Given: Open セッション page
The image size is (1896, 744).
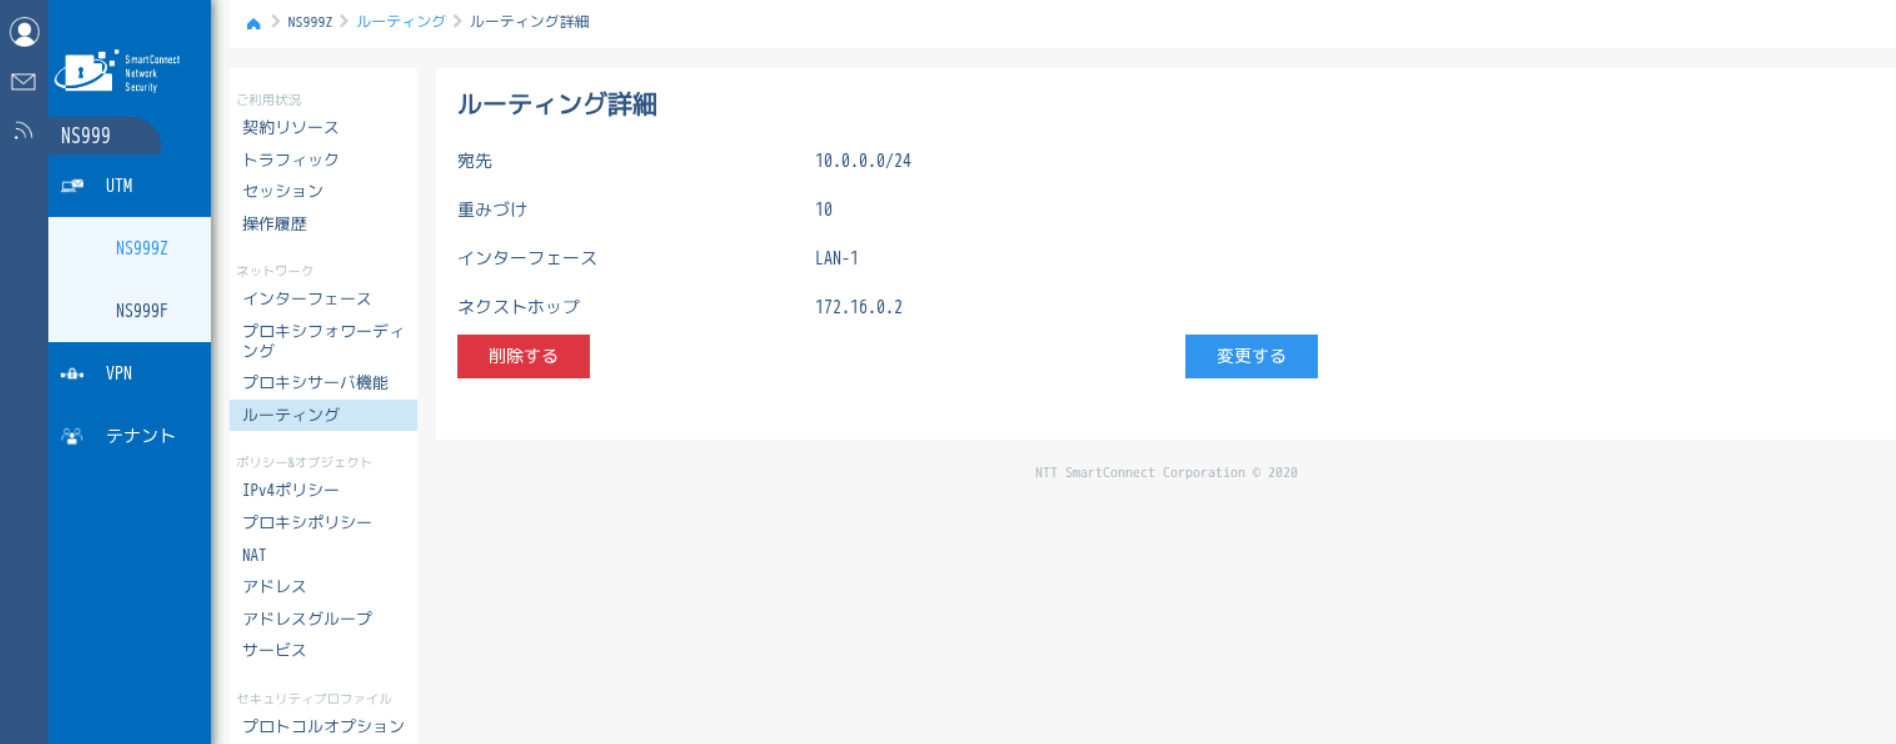Looking at the screenshot, I should [283, 191].
